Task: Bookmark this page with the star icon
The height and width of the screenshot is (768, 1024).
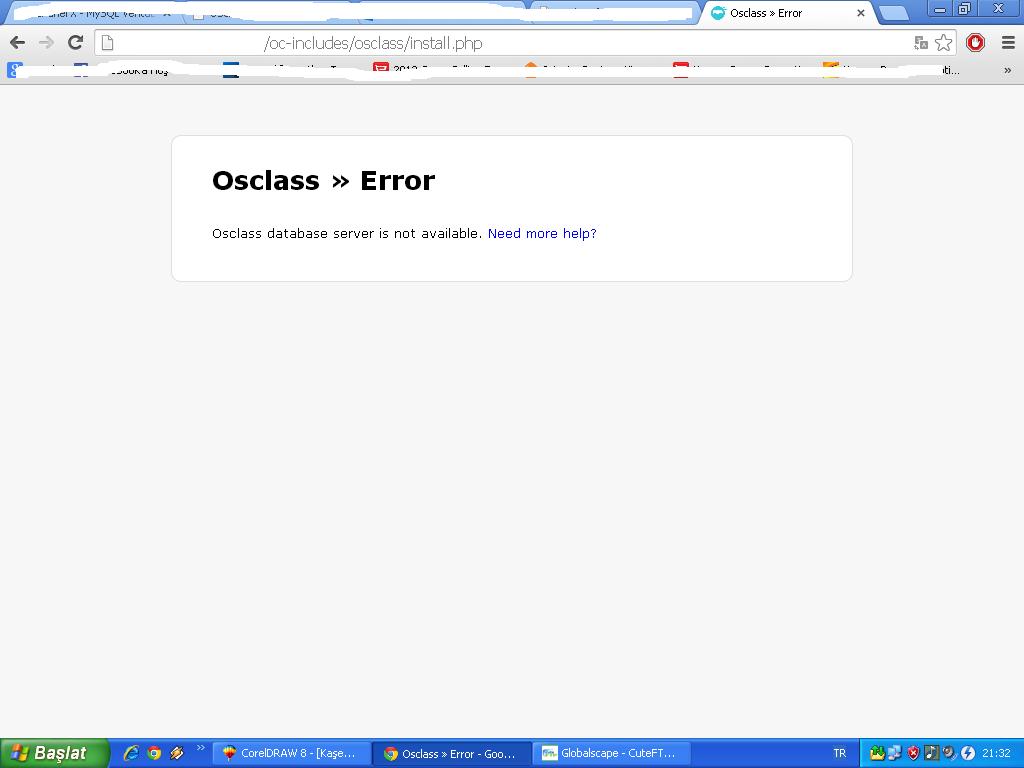Action: click(944, 43)
